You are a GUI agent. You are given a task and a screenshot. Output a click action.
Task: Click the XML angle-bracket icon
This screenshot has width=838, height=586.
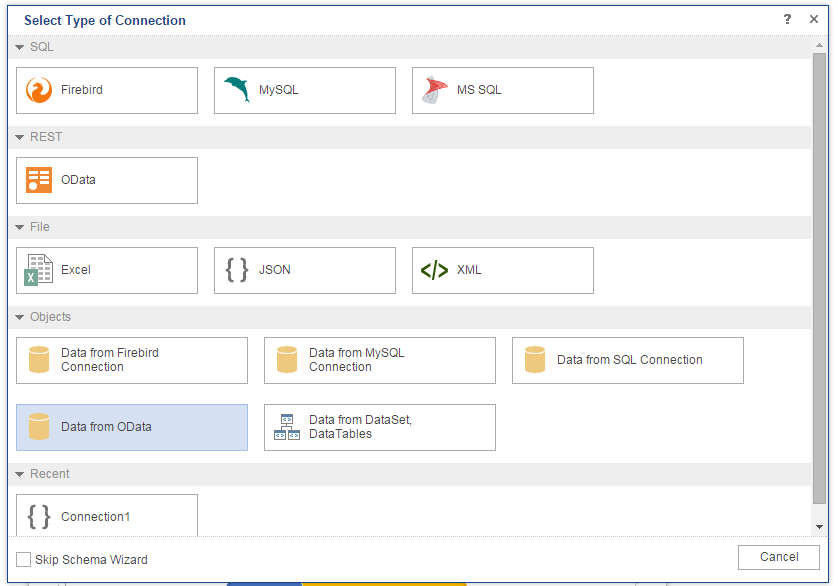point(434,270)
